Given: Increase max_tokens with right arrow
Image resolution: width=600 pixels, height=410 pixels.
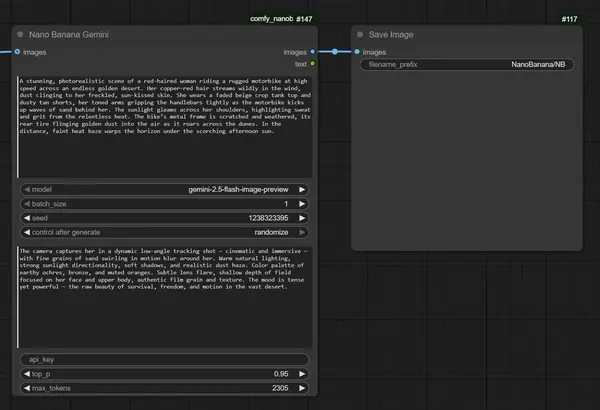Looking at the screenshot, I should pyautogui.click(x=302, y=388).
